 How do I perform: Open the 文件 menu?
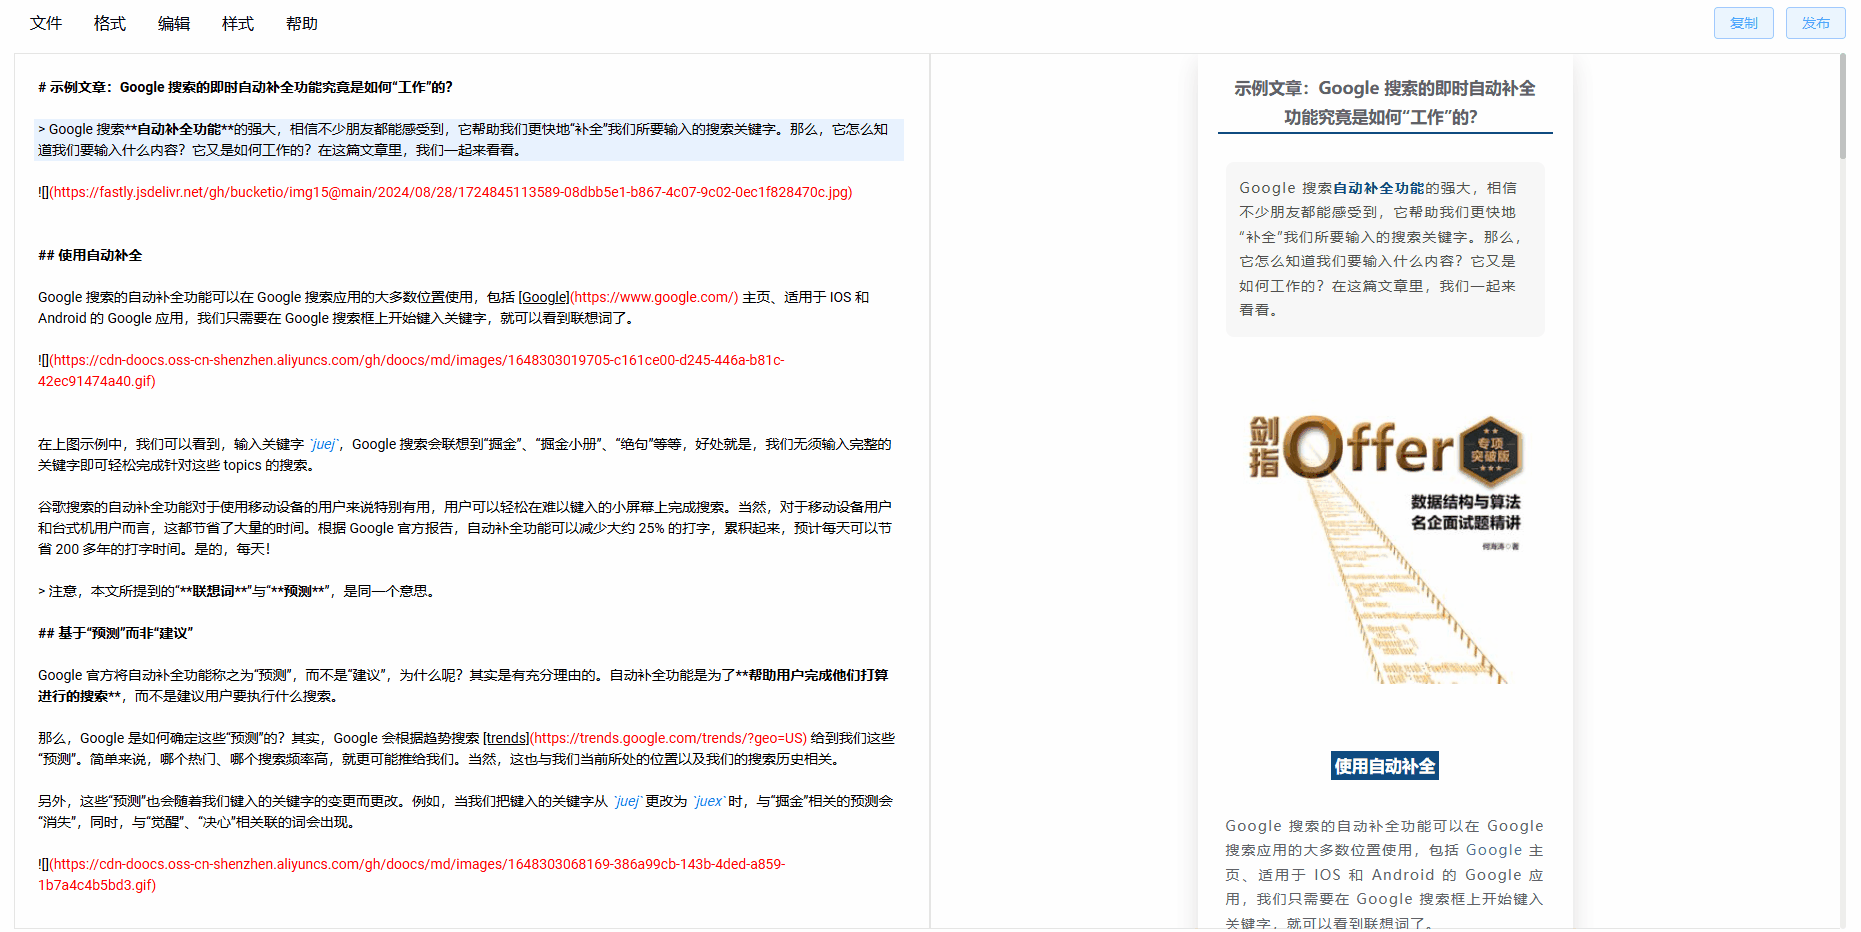46,23
